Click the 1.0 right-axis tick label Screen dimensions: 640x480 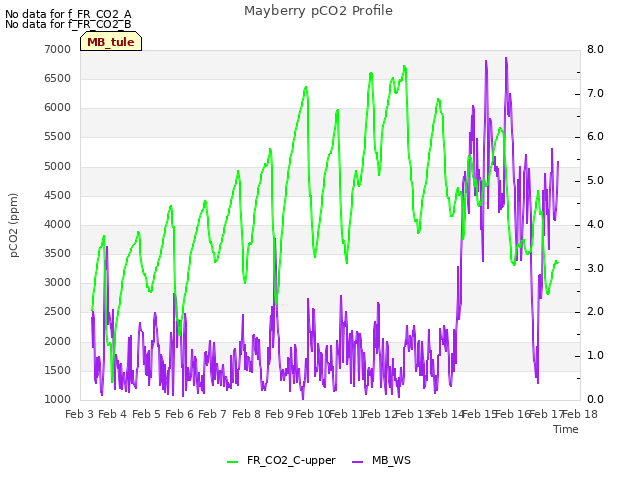point(595,356)
